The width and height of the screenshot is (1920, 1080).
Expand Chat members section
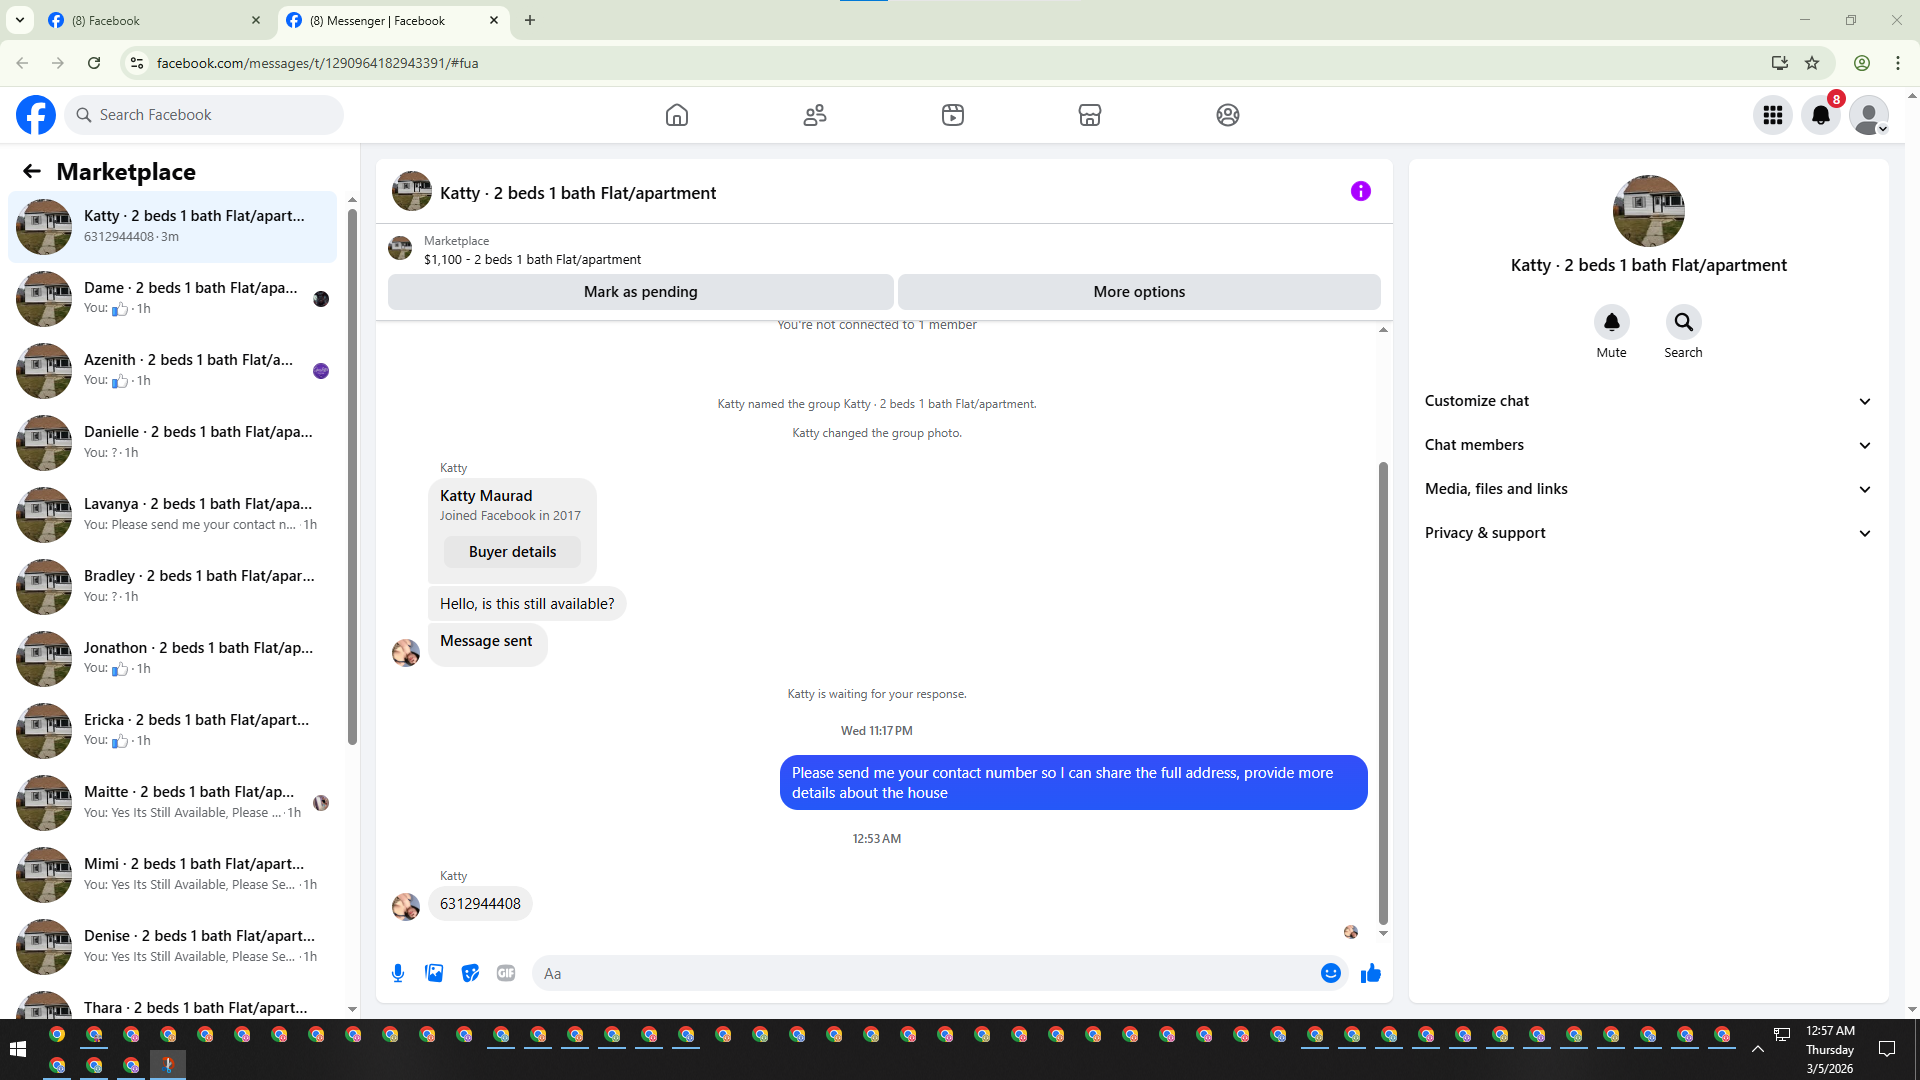(x=1649, y=445)
